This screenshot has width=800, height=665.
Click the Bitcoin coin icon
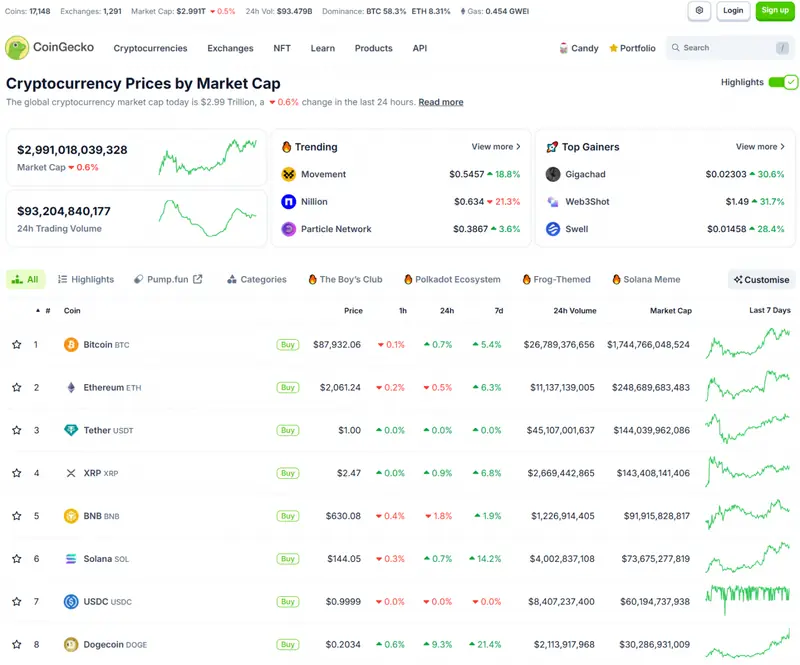(x=71, y=344)
